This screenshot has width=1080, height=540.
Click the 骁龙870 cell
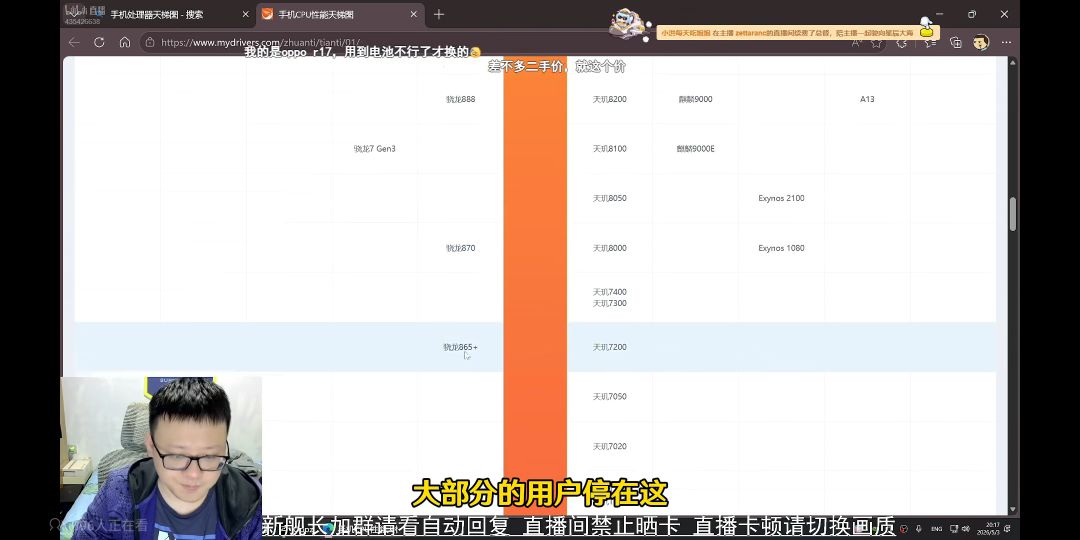click(x=460, y=248)
